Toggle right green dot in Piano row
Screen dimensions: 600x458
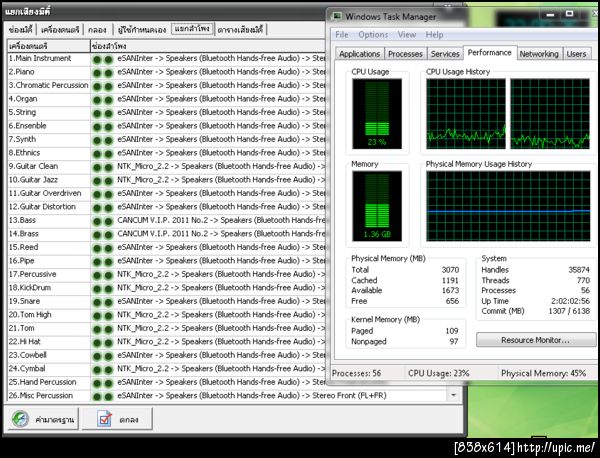109,73
